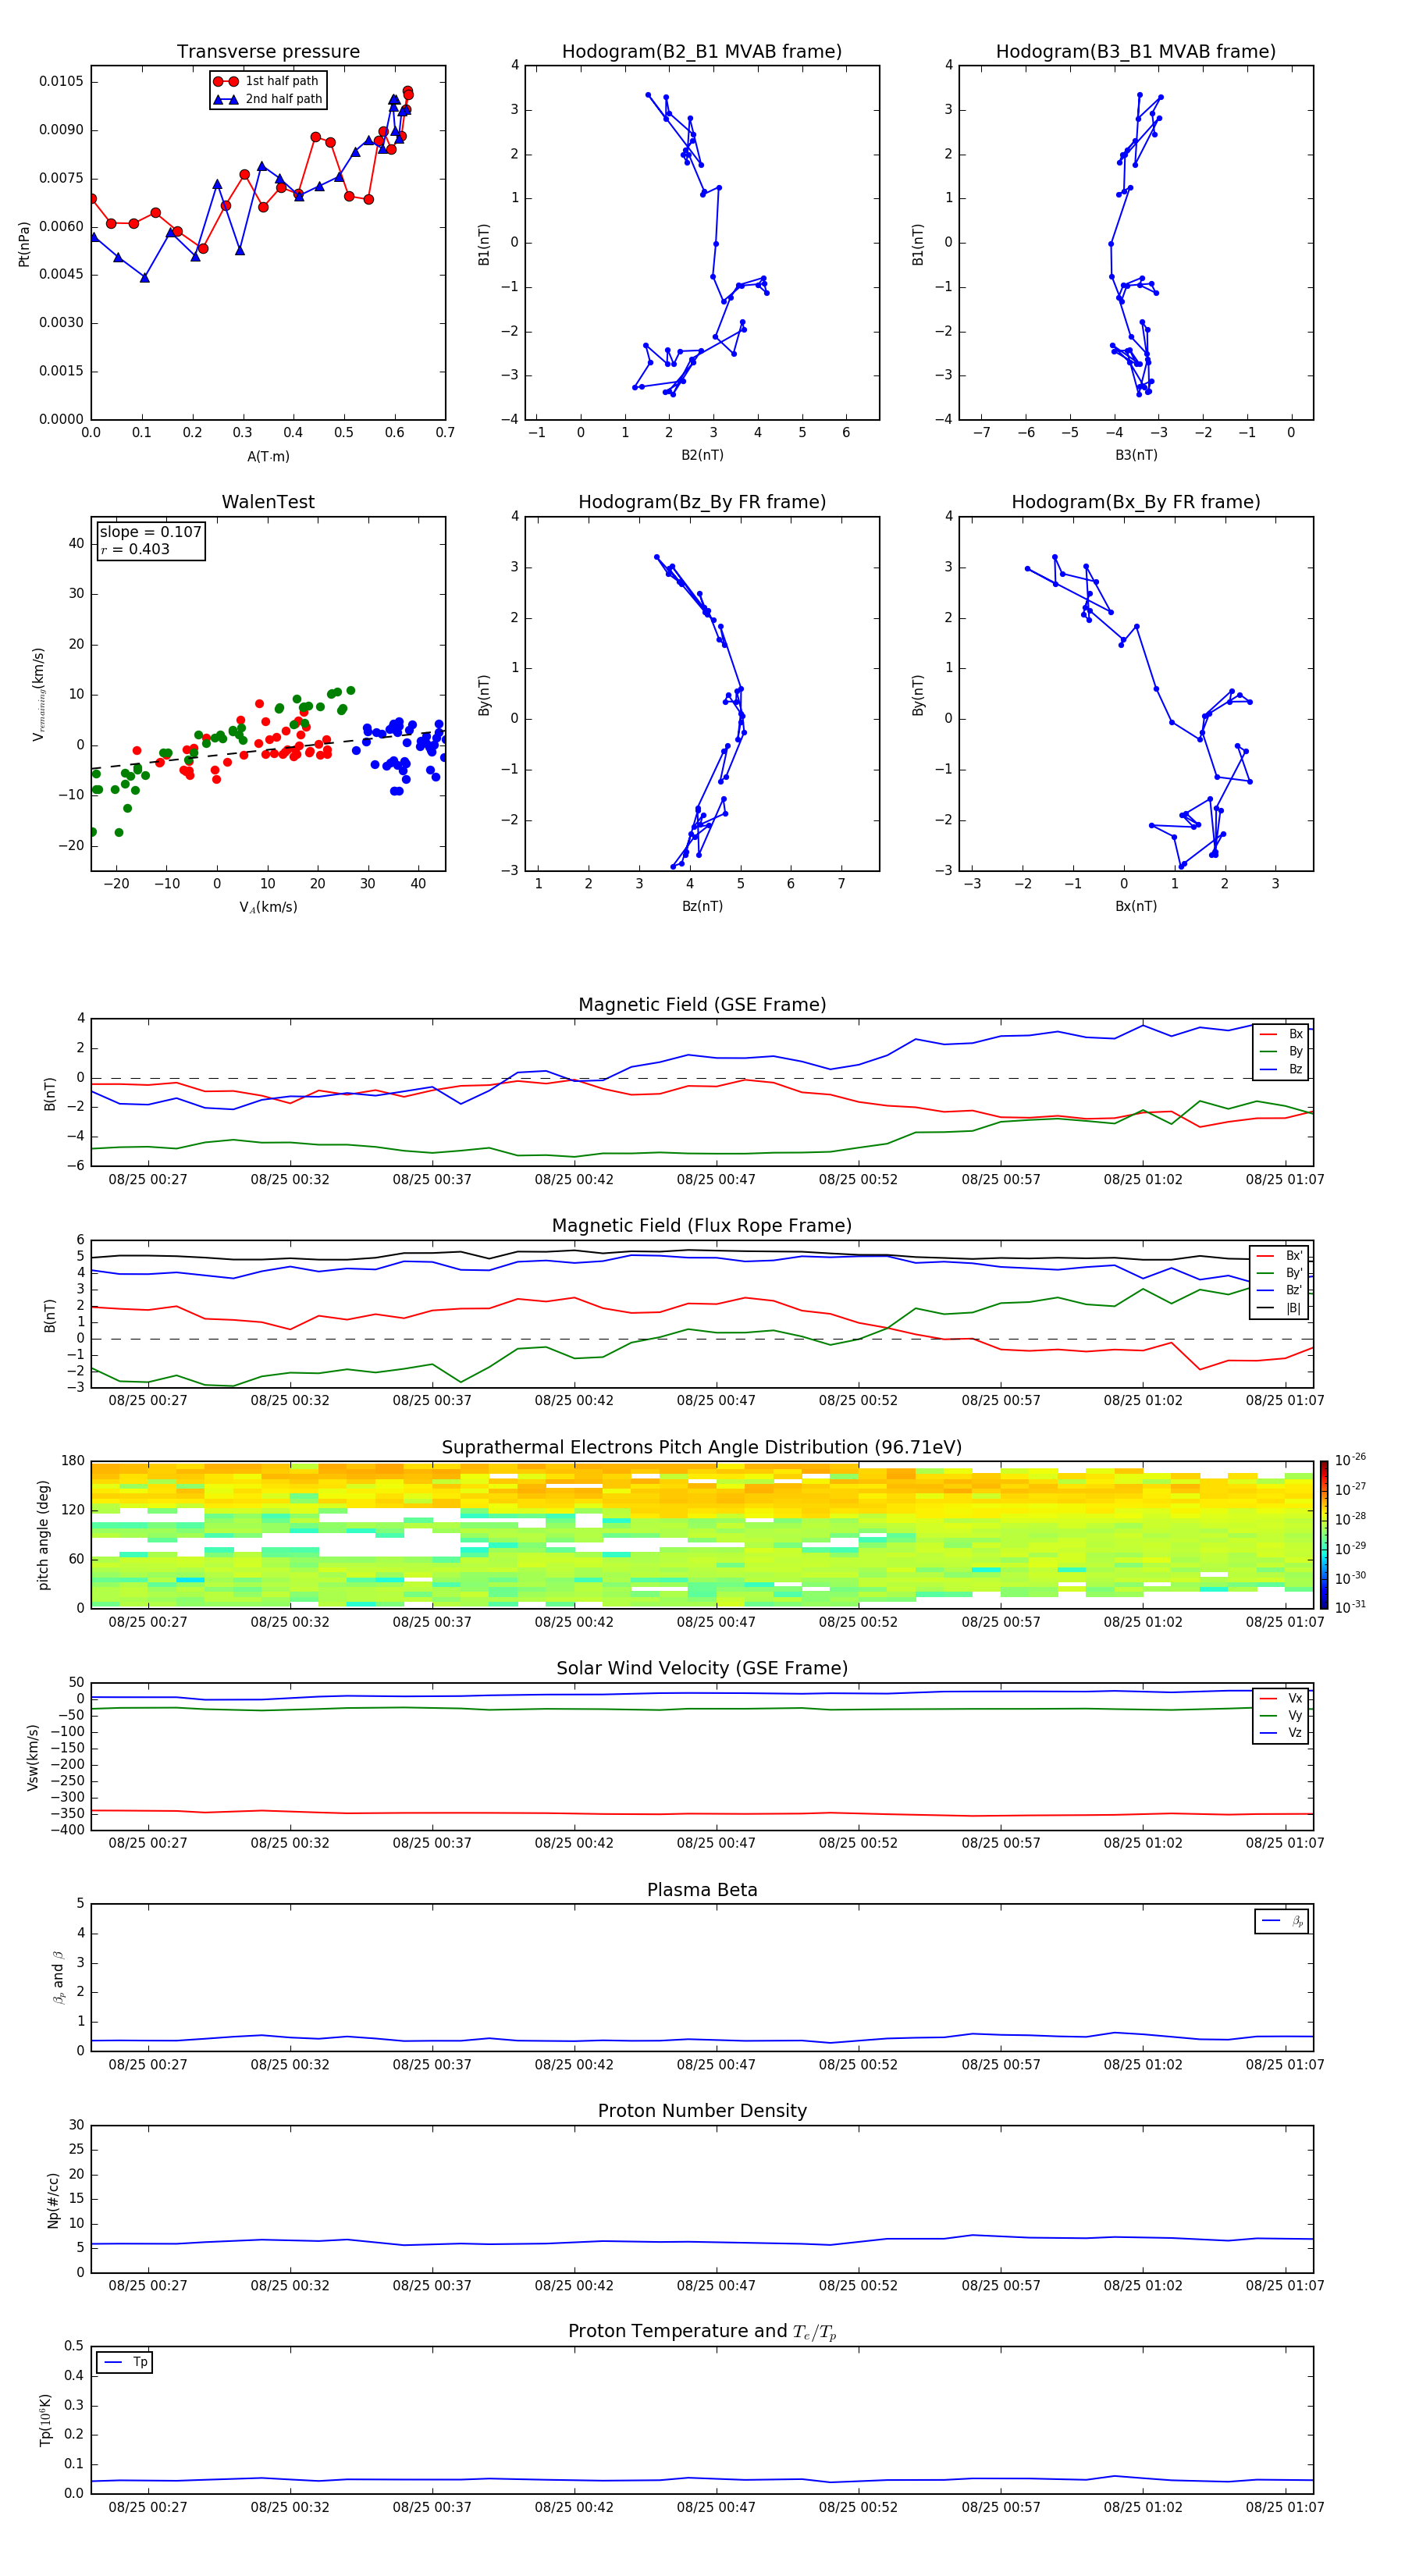The image size is (1405, 2576).
Task: Select the Bx entry in GSE legend
Action: 1281,1034
